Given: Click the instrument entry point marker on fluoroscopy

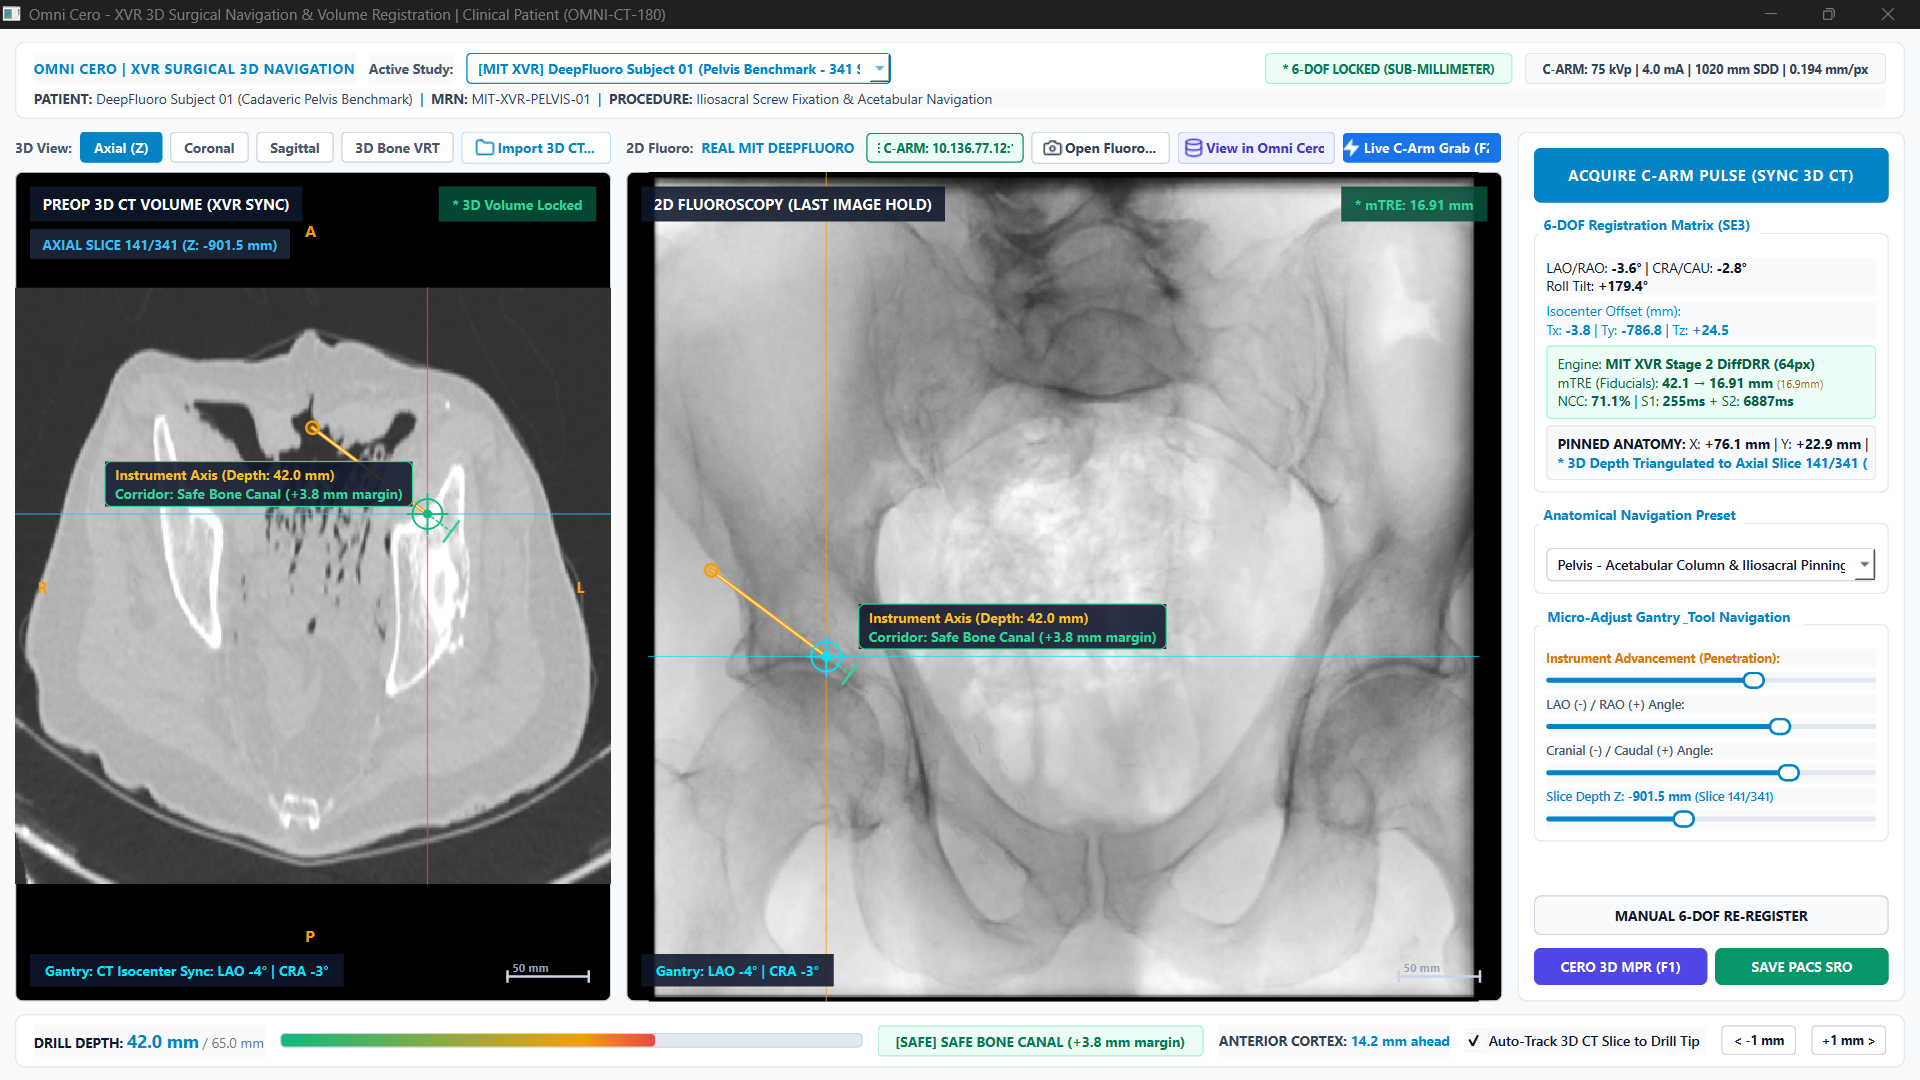Looking at the screenshot, I should pos(711,570).
